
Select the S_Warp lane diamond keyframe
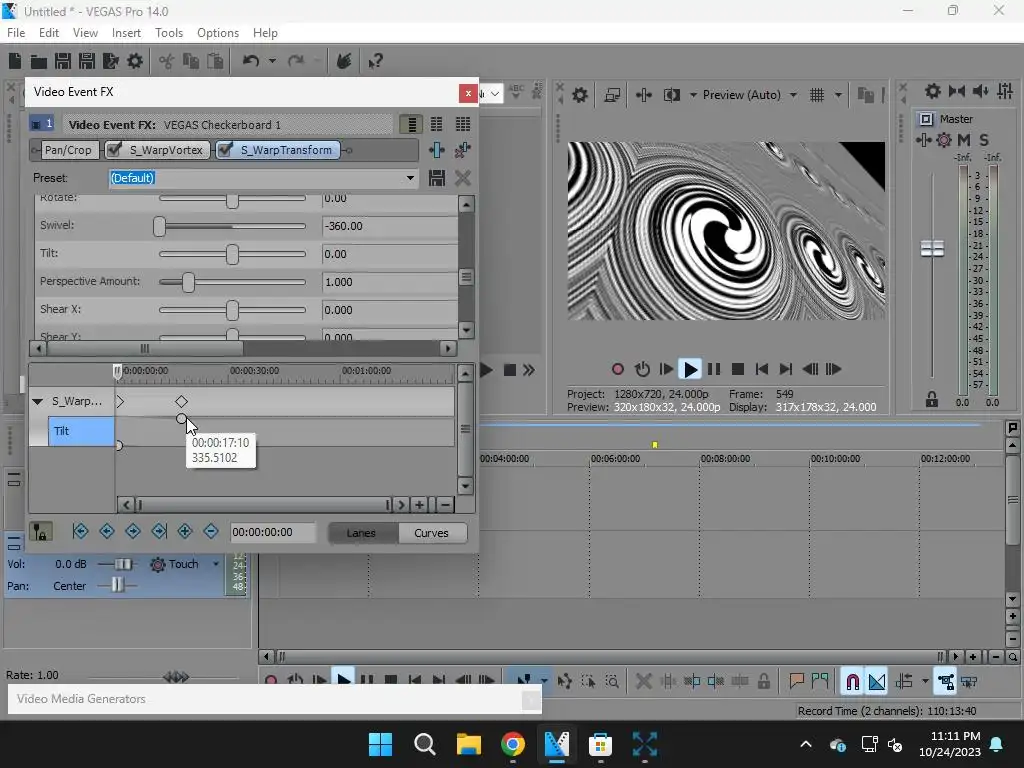182,401
